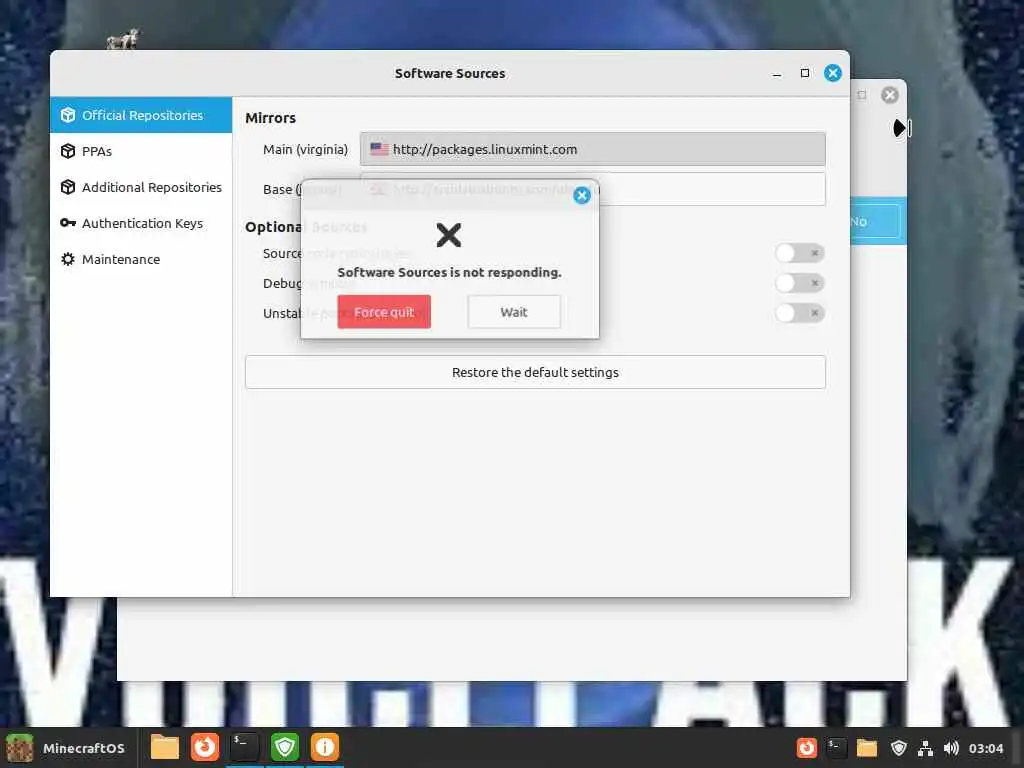
Task: Click the Maintenance gear icon
Action: coord(68,259)
